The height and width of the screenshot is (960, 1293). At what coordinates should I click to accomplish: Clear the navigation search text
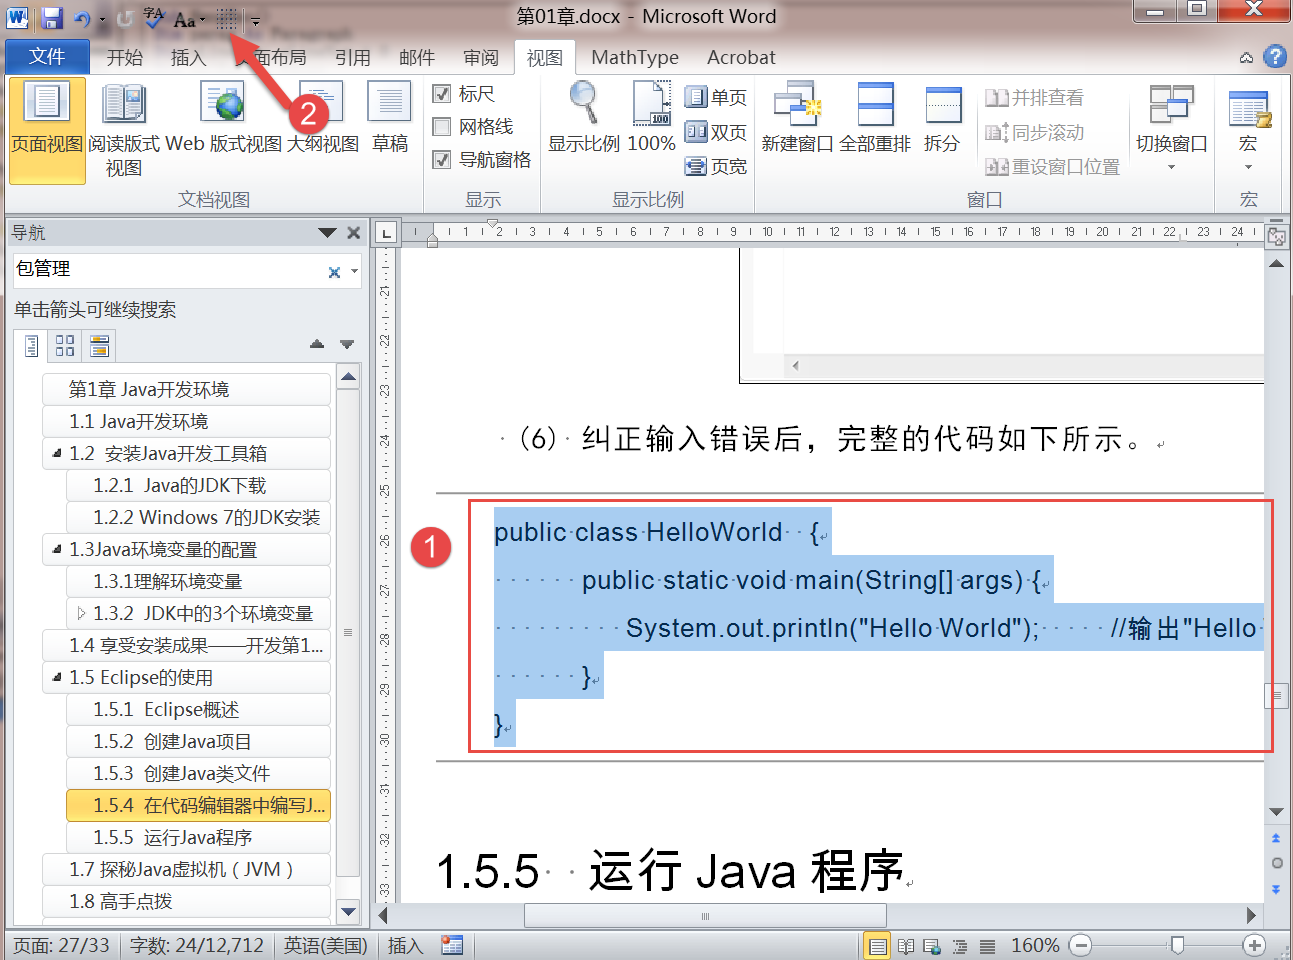(334, 272)
